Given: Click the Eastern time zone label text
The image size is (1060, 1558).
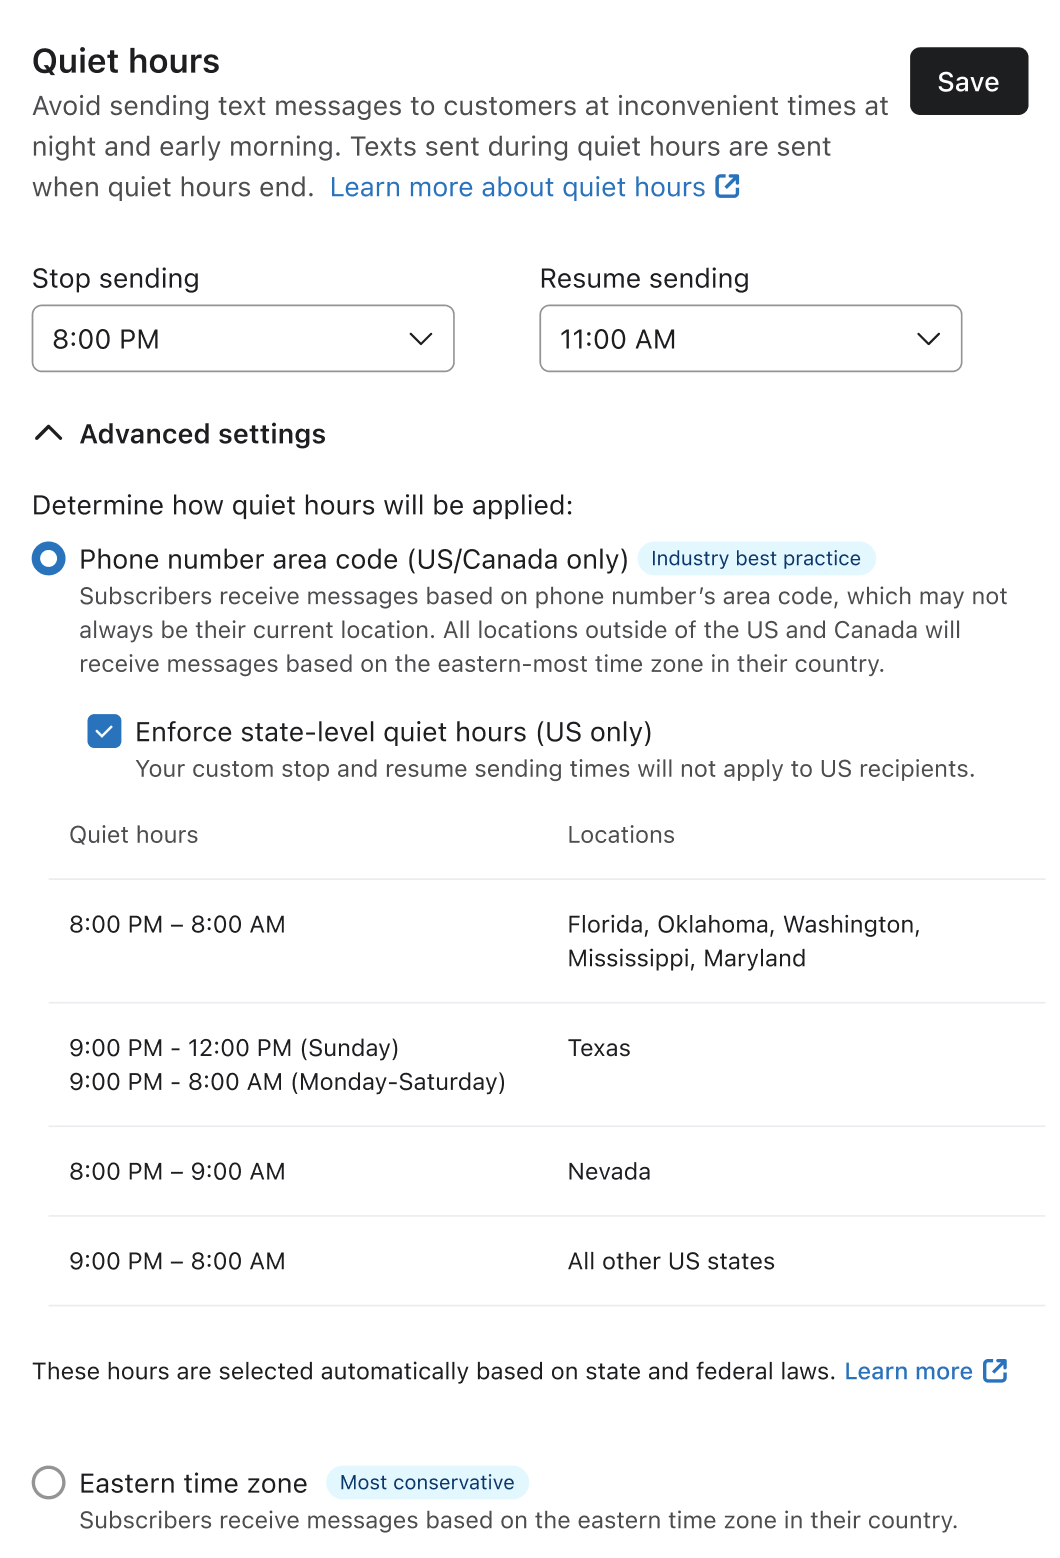Looking at the screenshot, I should click(193, 1483).
